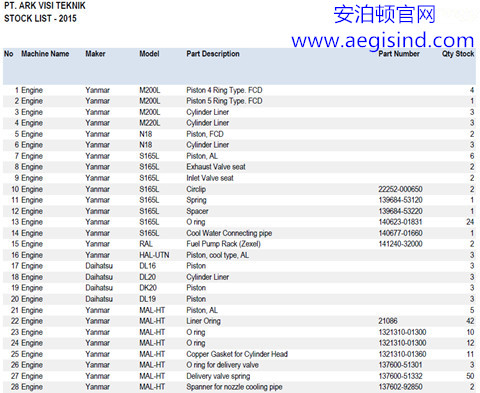Click the blue Chinese title text
The height and width of the screenshot is (393, 480).
384,14
